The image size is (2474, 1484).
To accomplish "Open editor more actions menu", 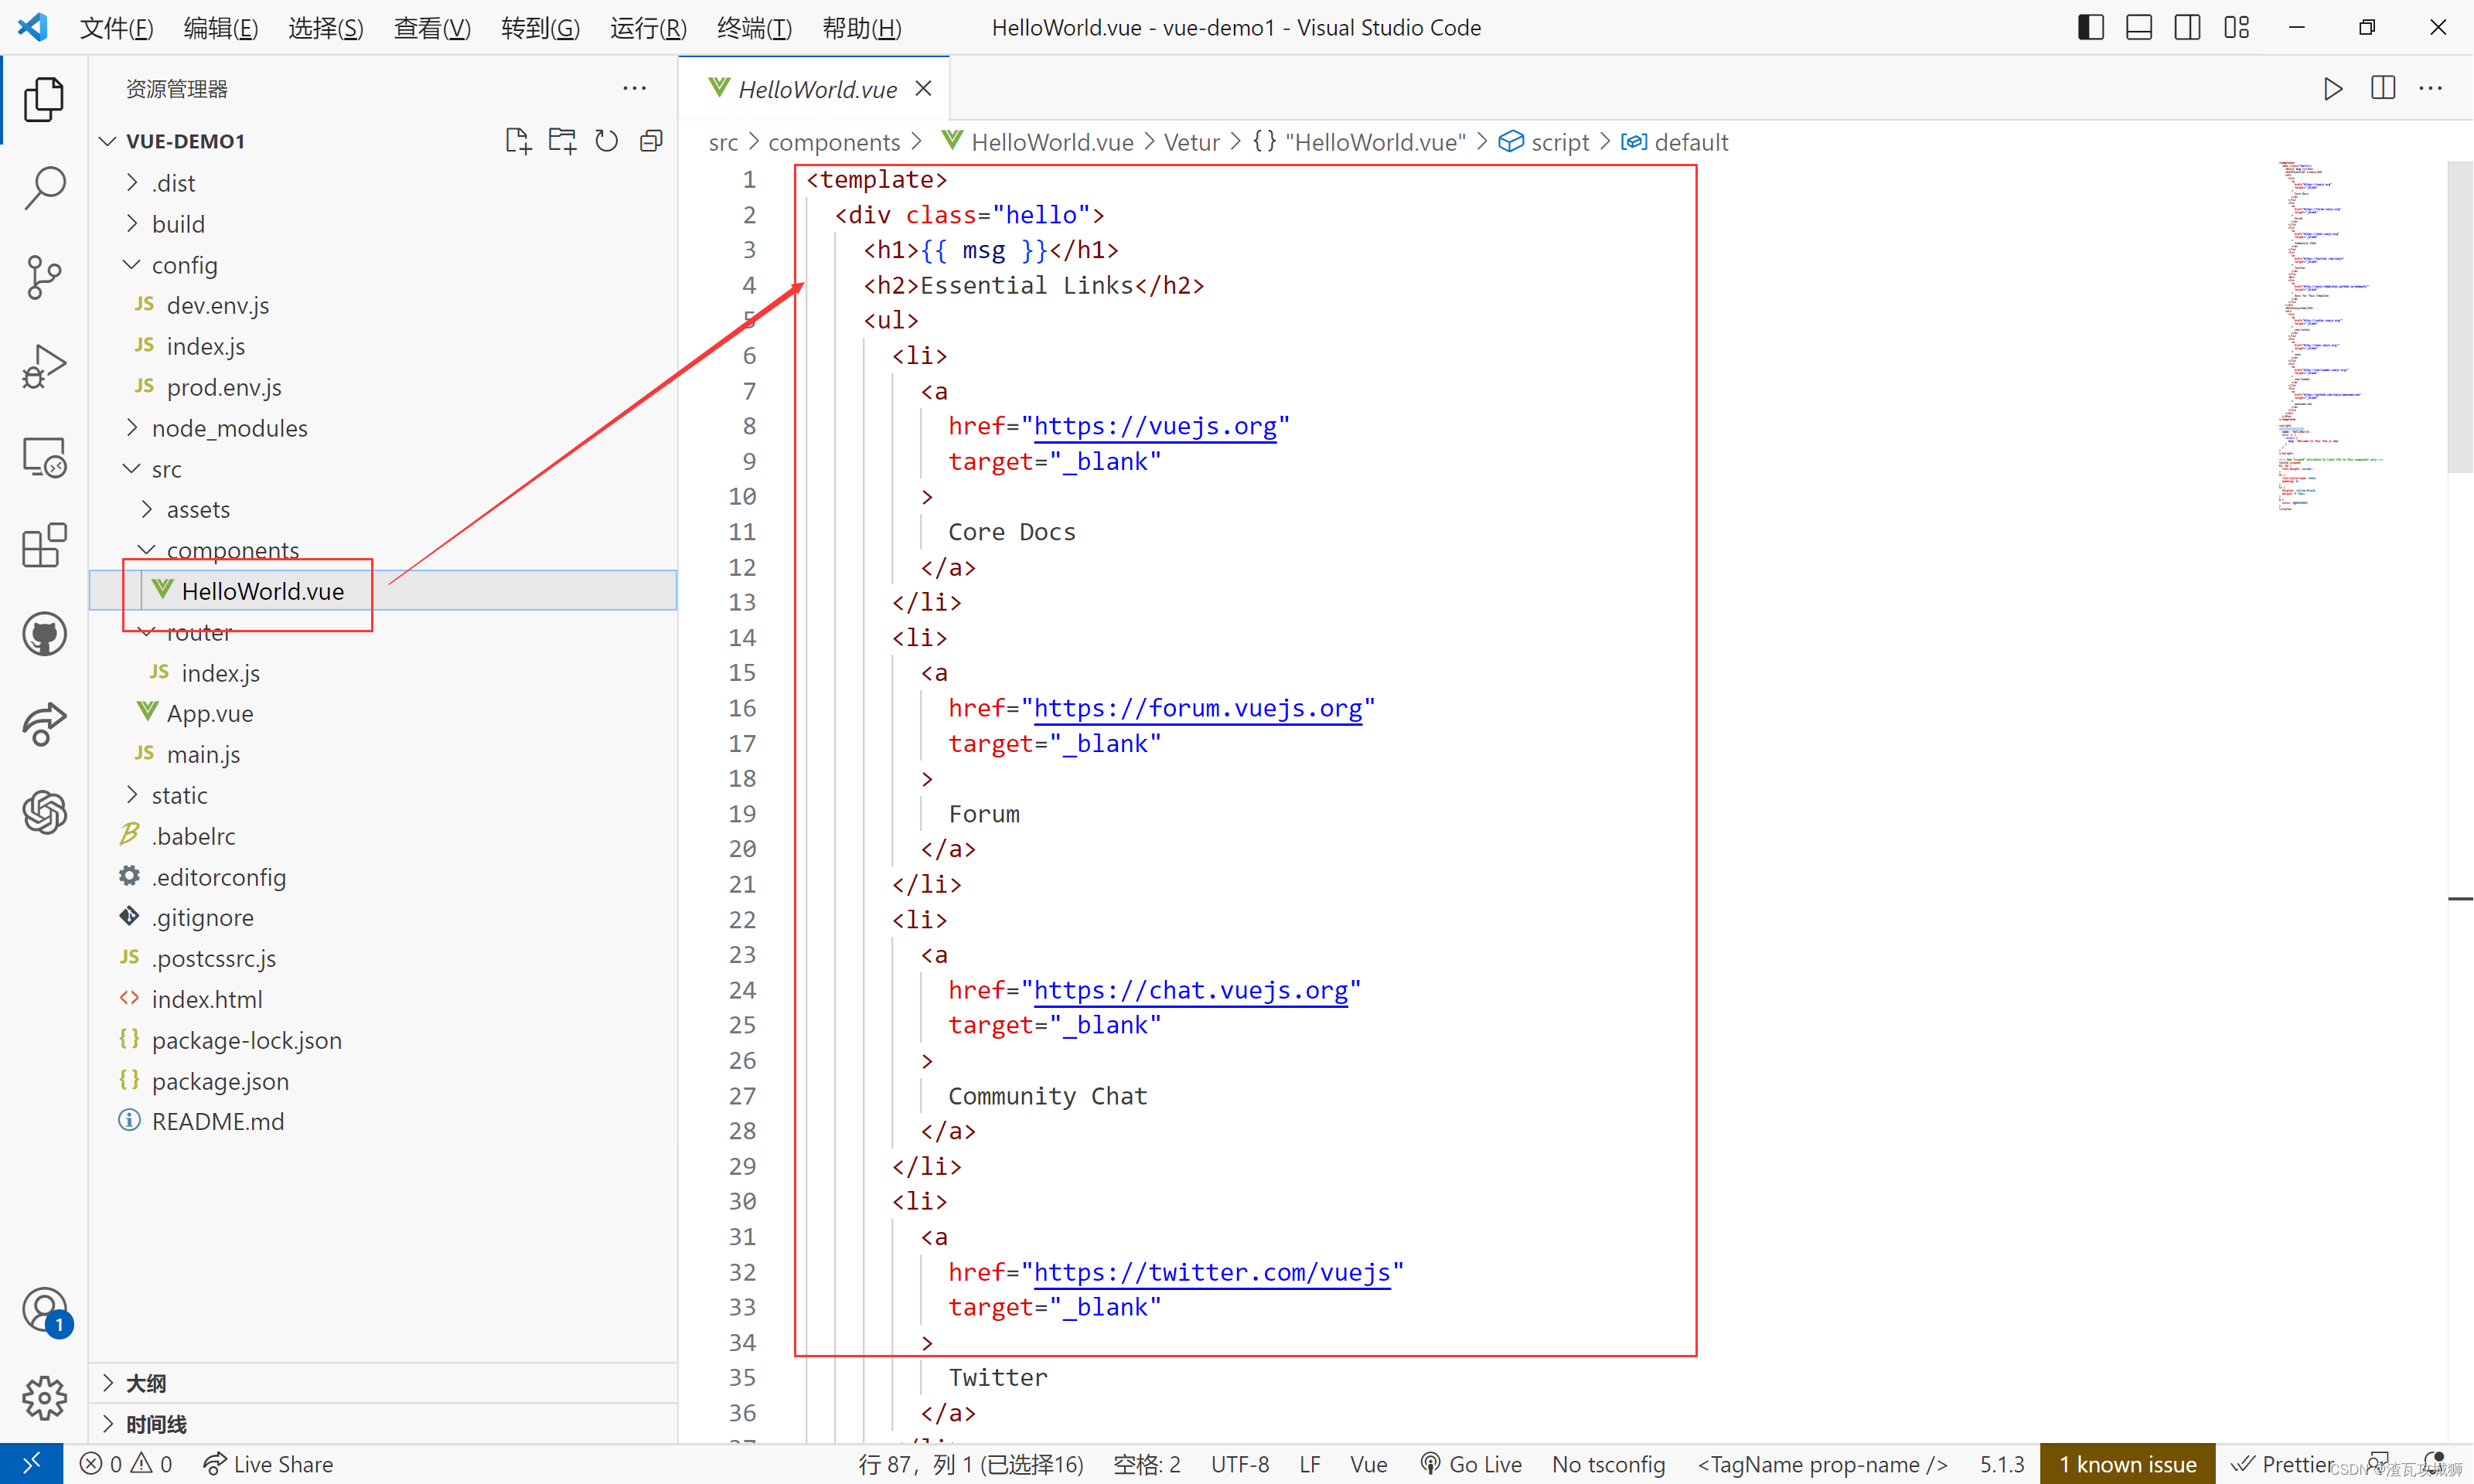I will tap(2431, 89).
